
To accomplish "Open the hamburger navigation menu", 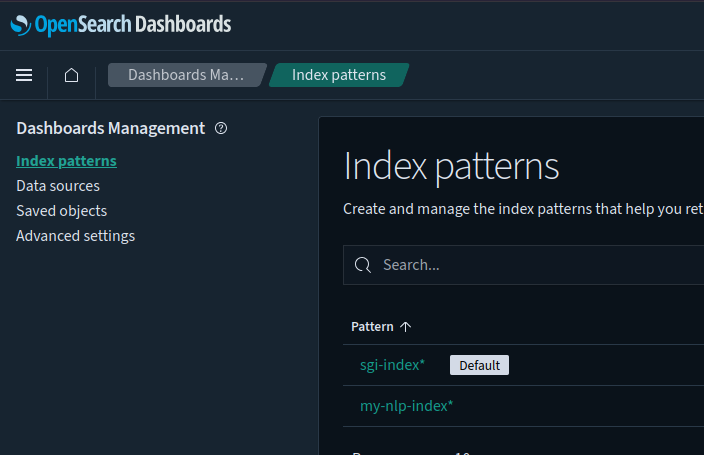I will pyautogui.click(x=24, y=75).
